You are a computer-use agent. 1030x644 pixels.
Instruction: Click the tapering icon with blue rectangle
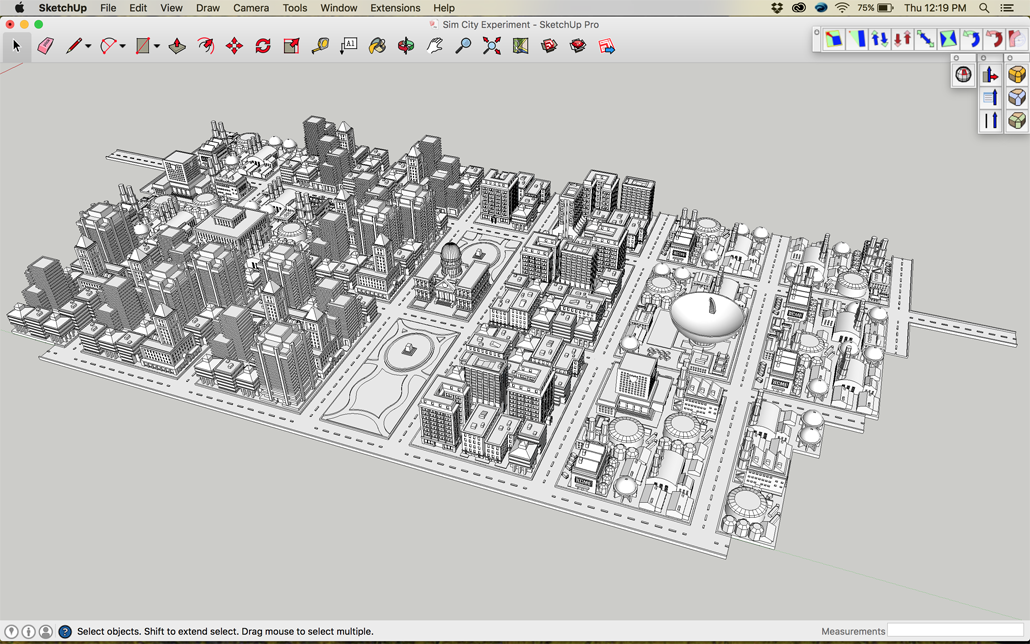pos(857,39)
